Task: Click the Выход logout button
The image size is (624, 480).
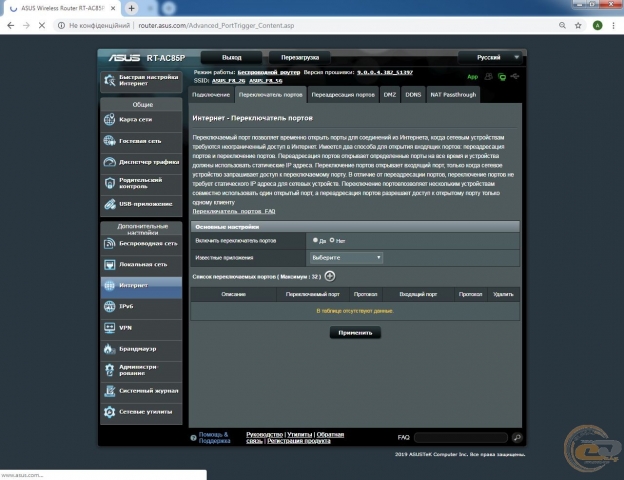Action: [x=232, y=57]
